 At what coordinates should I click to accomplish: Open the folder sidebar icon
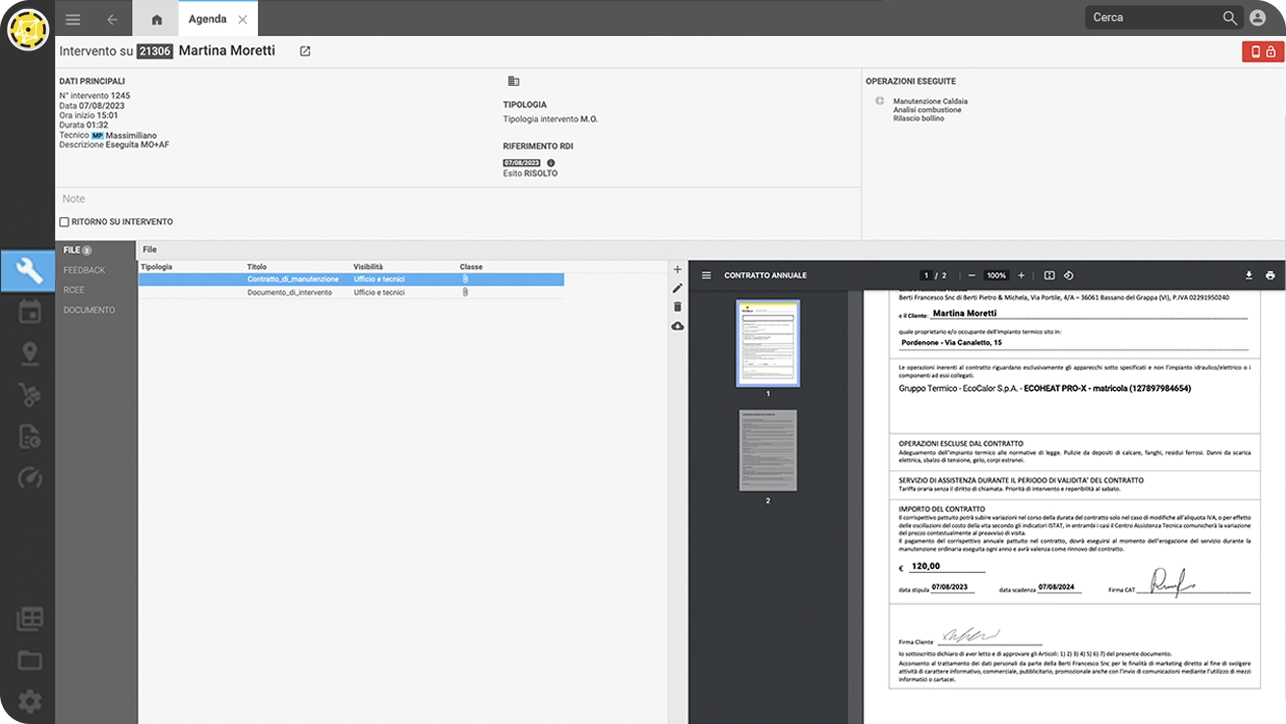[x=29, y=660]
